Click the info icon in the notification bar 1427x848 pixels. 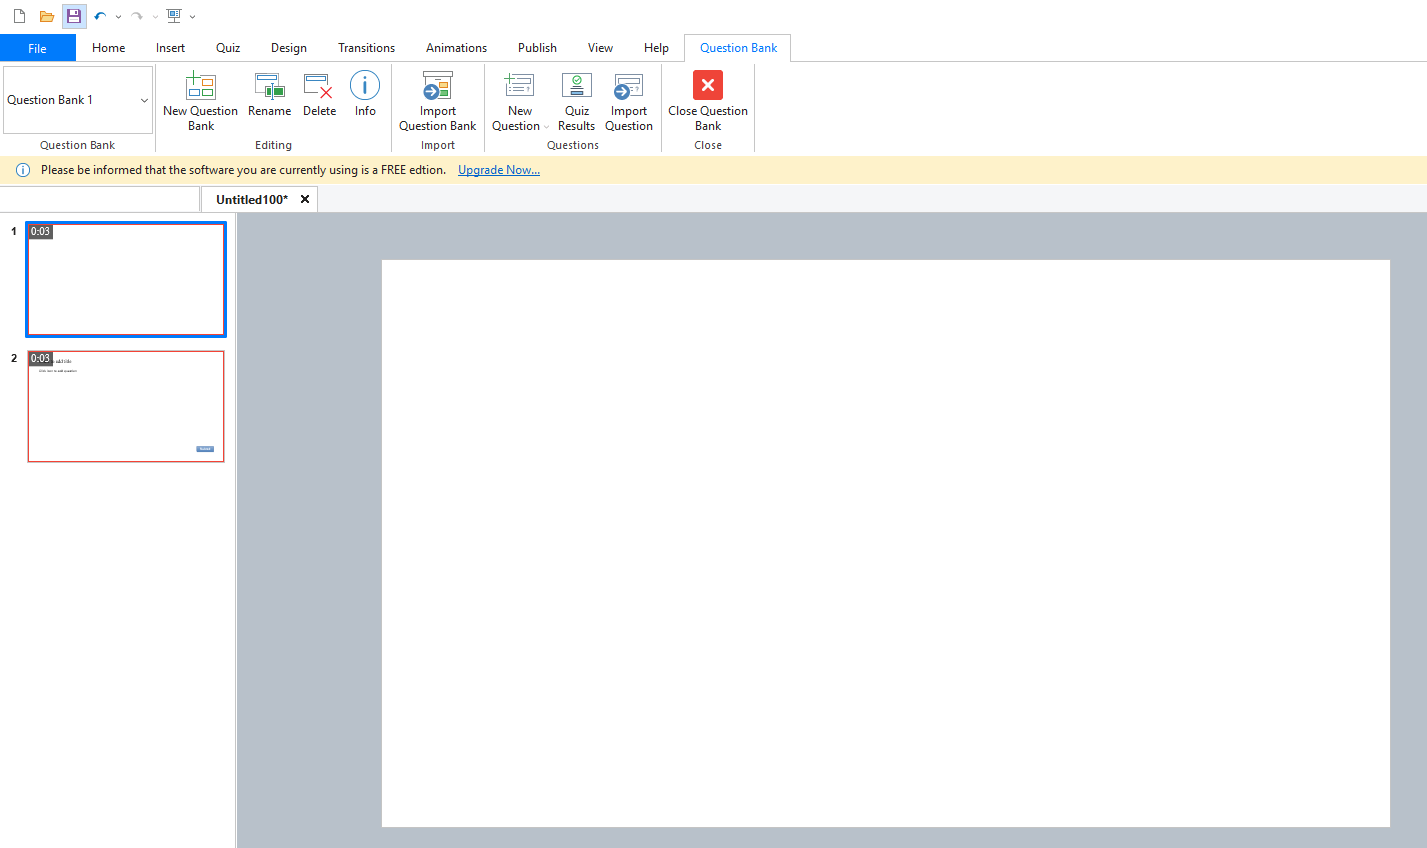coord(23,170)
